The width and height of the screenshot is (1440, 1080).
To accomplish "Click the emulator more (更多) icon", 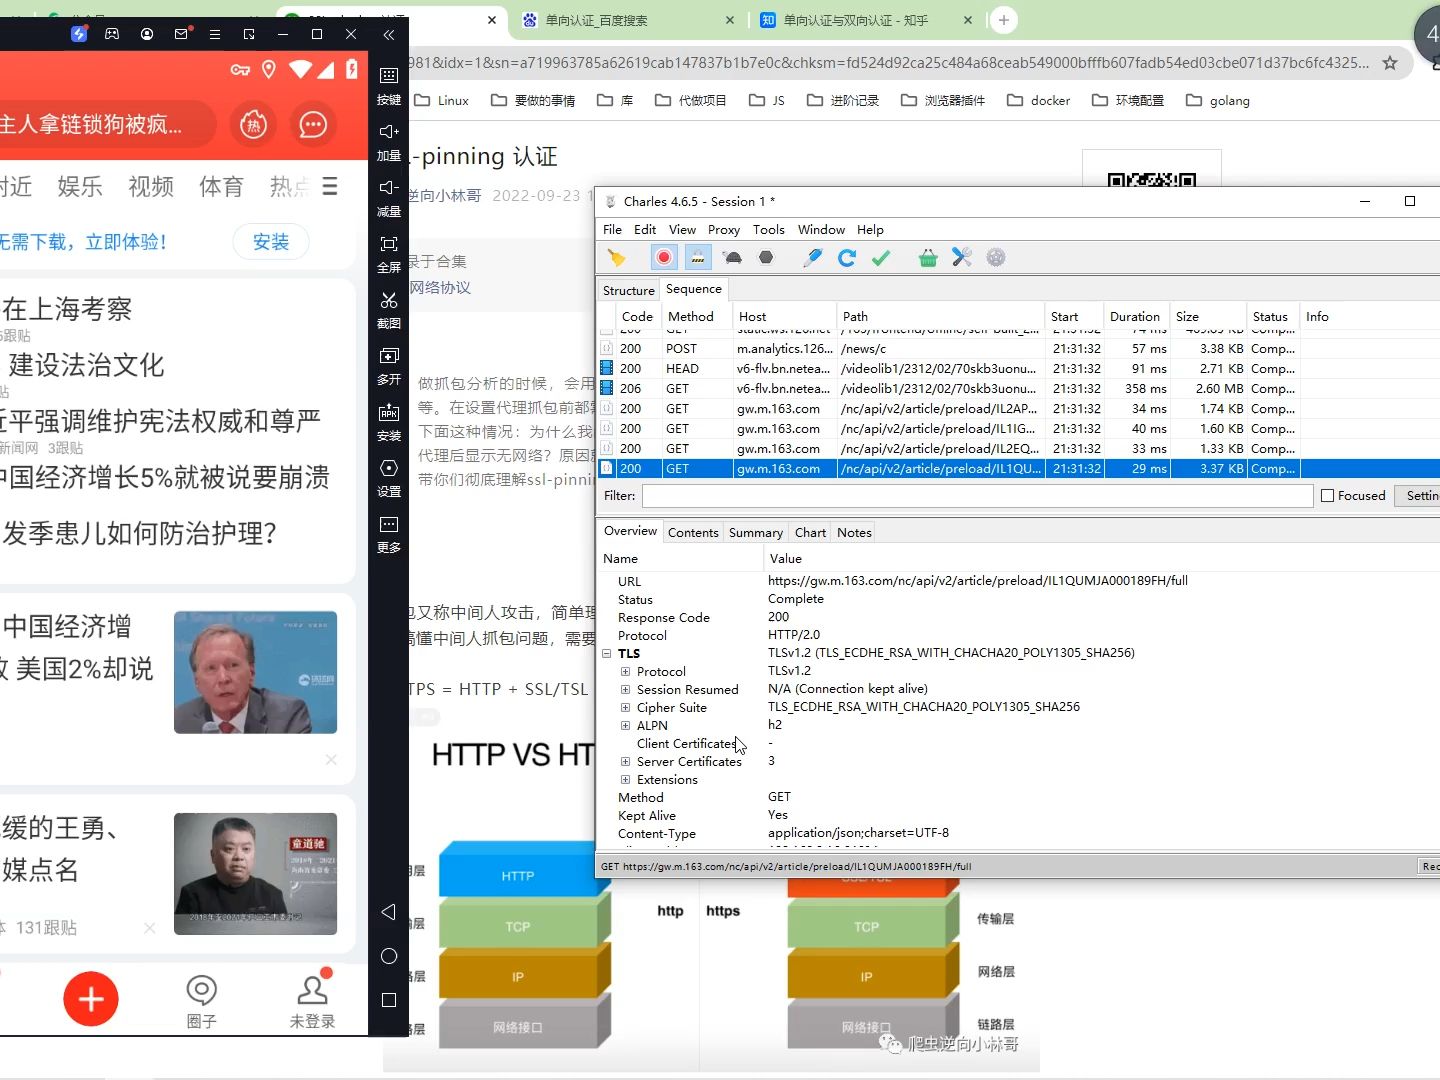I will click(389, 524).
